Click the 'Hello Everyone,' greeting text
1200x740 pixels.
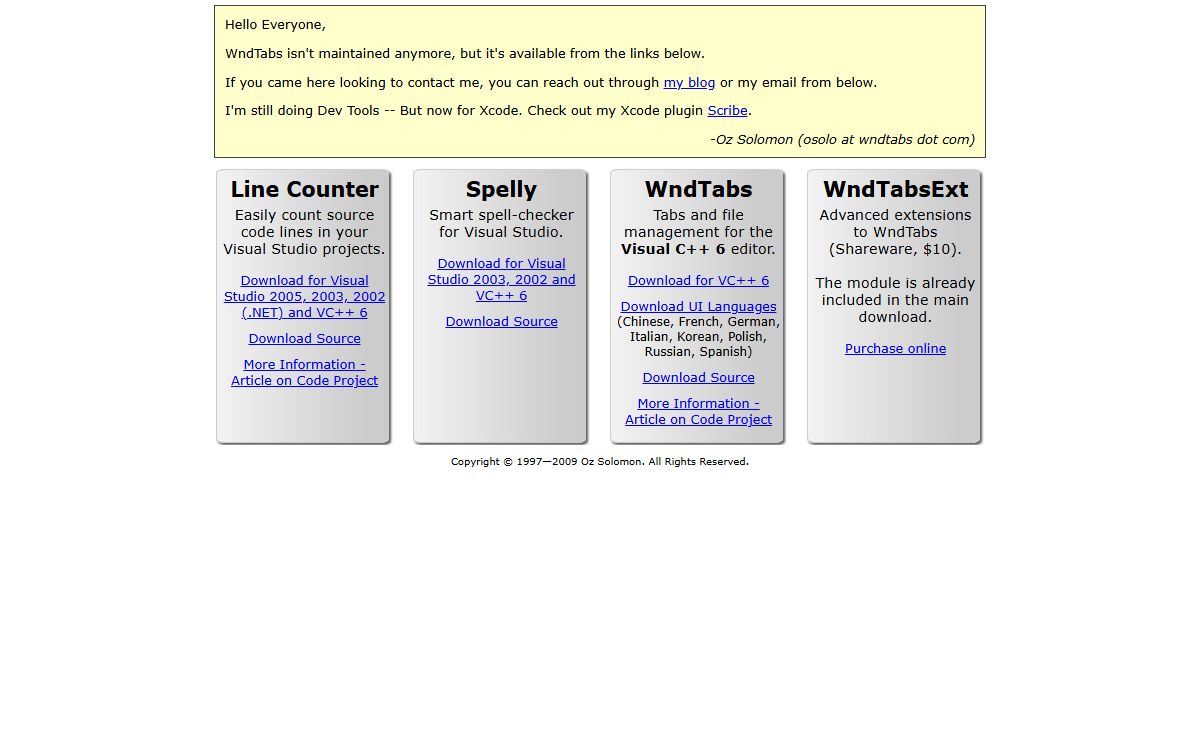pyautogui.click(x=275, y=24)
